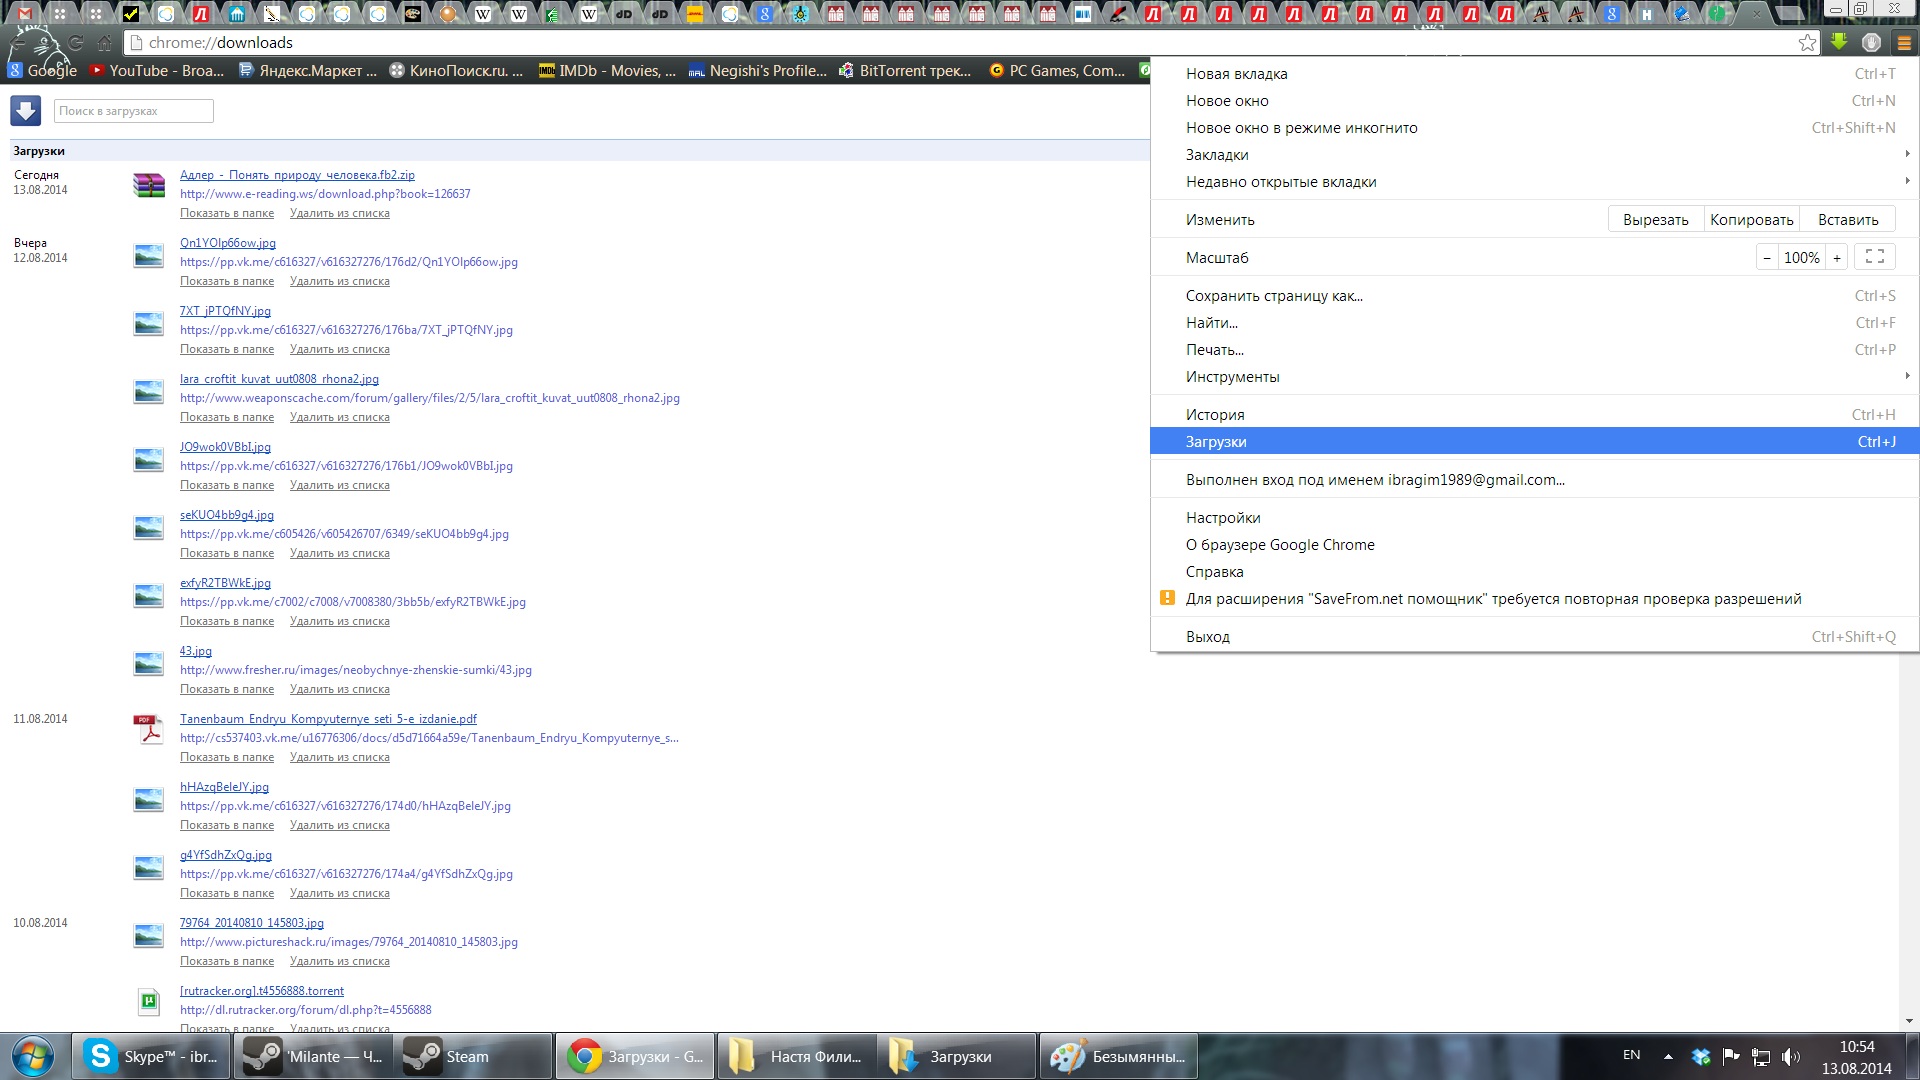
Task: Increase zoom with the plus button
Action: pyautogui.click(x=1837, y=258)
